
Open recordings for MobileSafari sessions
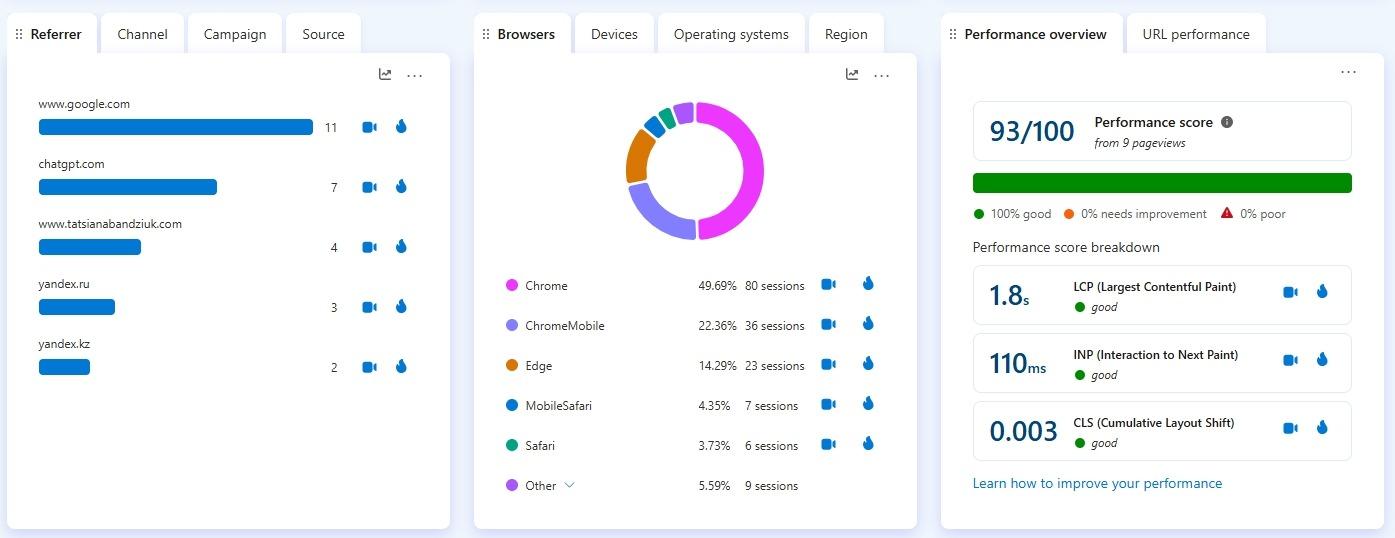(828, 405)
